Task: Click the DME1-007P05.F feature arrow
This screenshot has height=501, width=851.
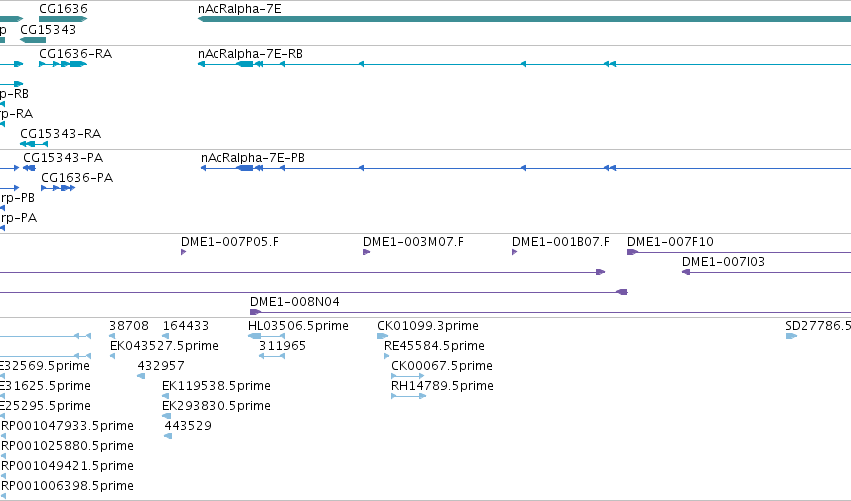Action: click(x=183, y=252)
